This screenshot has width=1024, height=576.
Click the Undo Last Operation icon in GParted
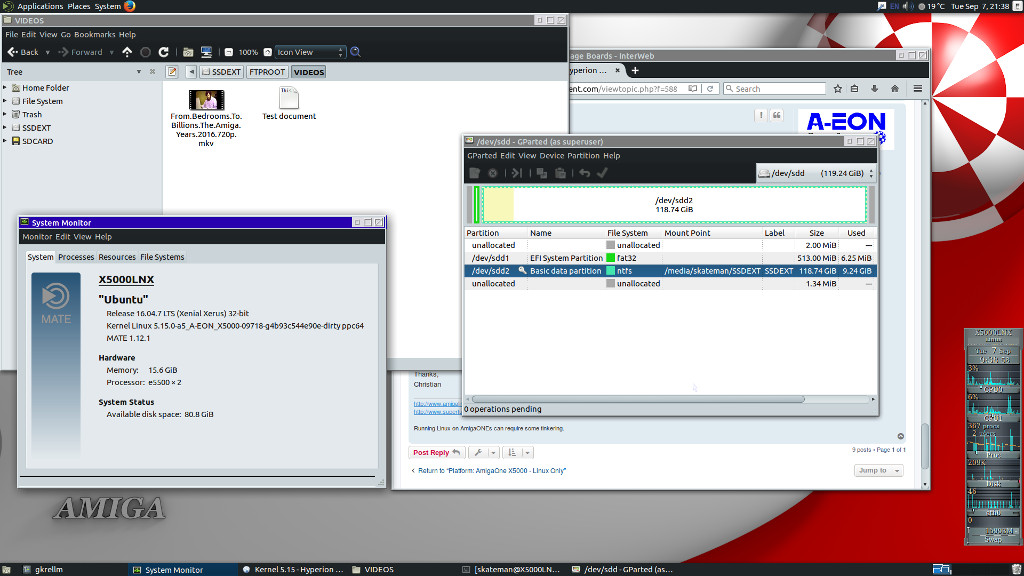(584, 173)
